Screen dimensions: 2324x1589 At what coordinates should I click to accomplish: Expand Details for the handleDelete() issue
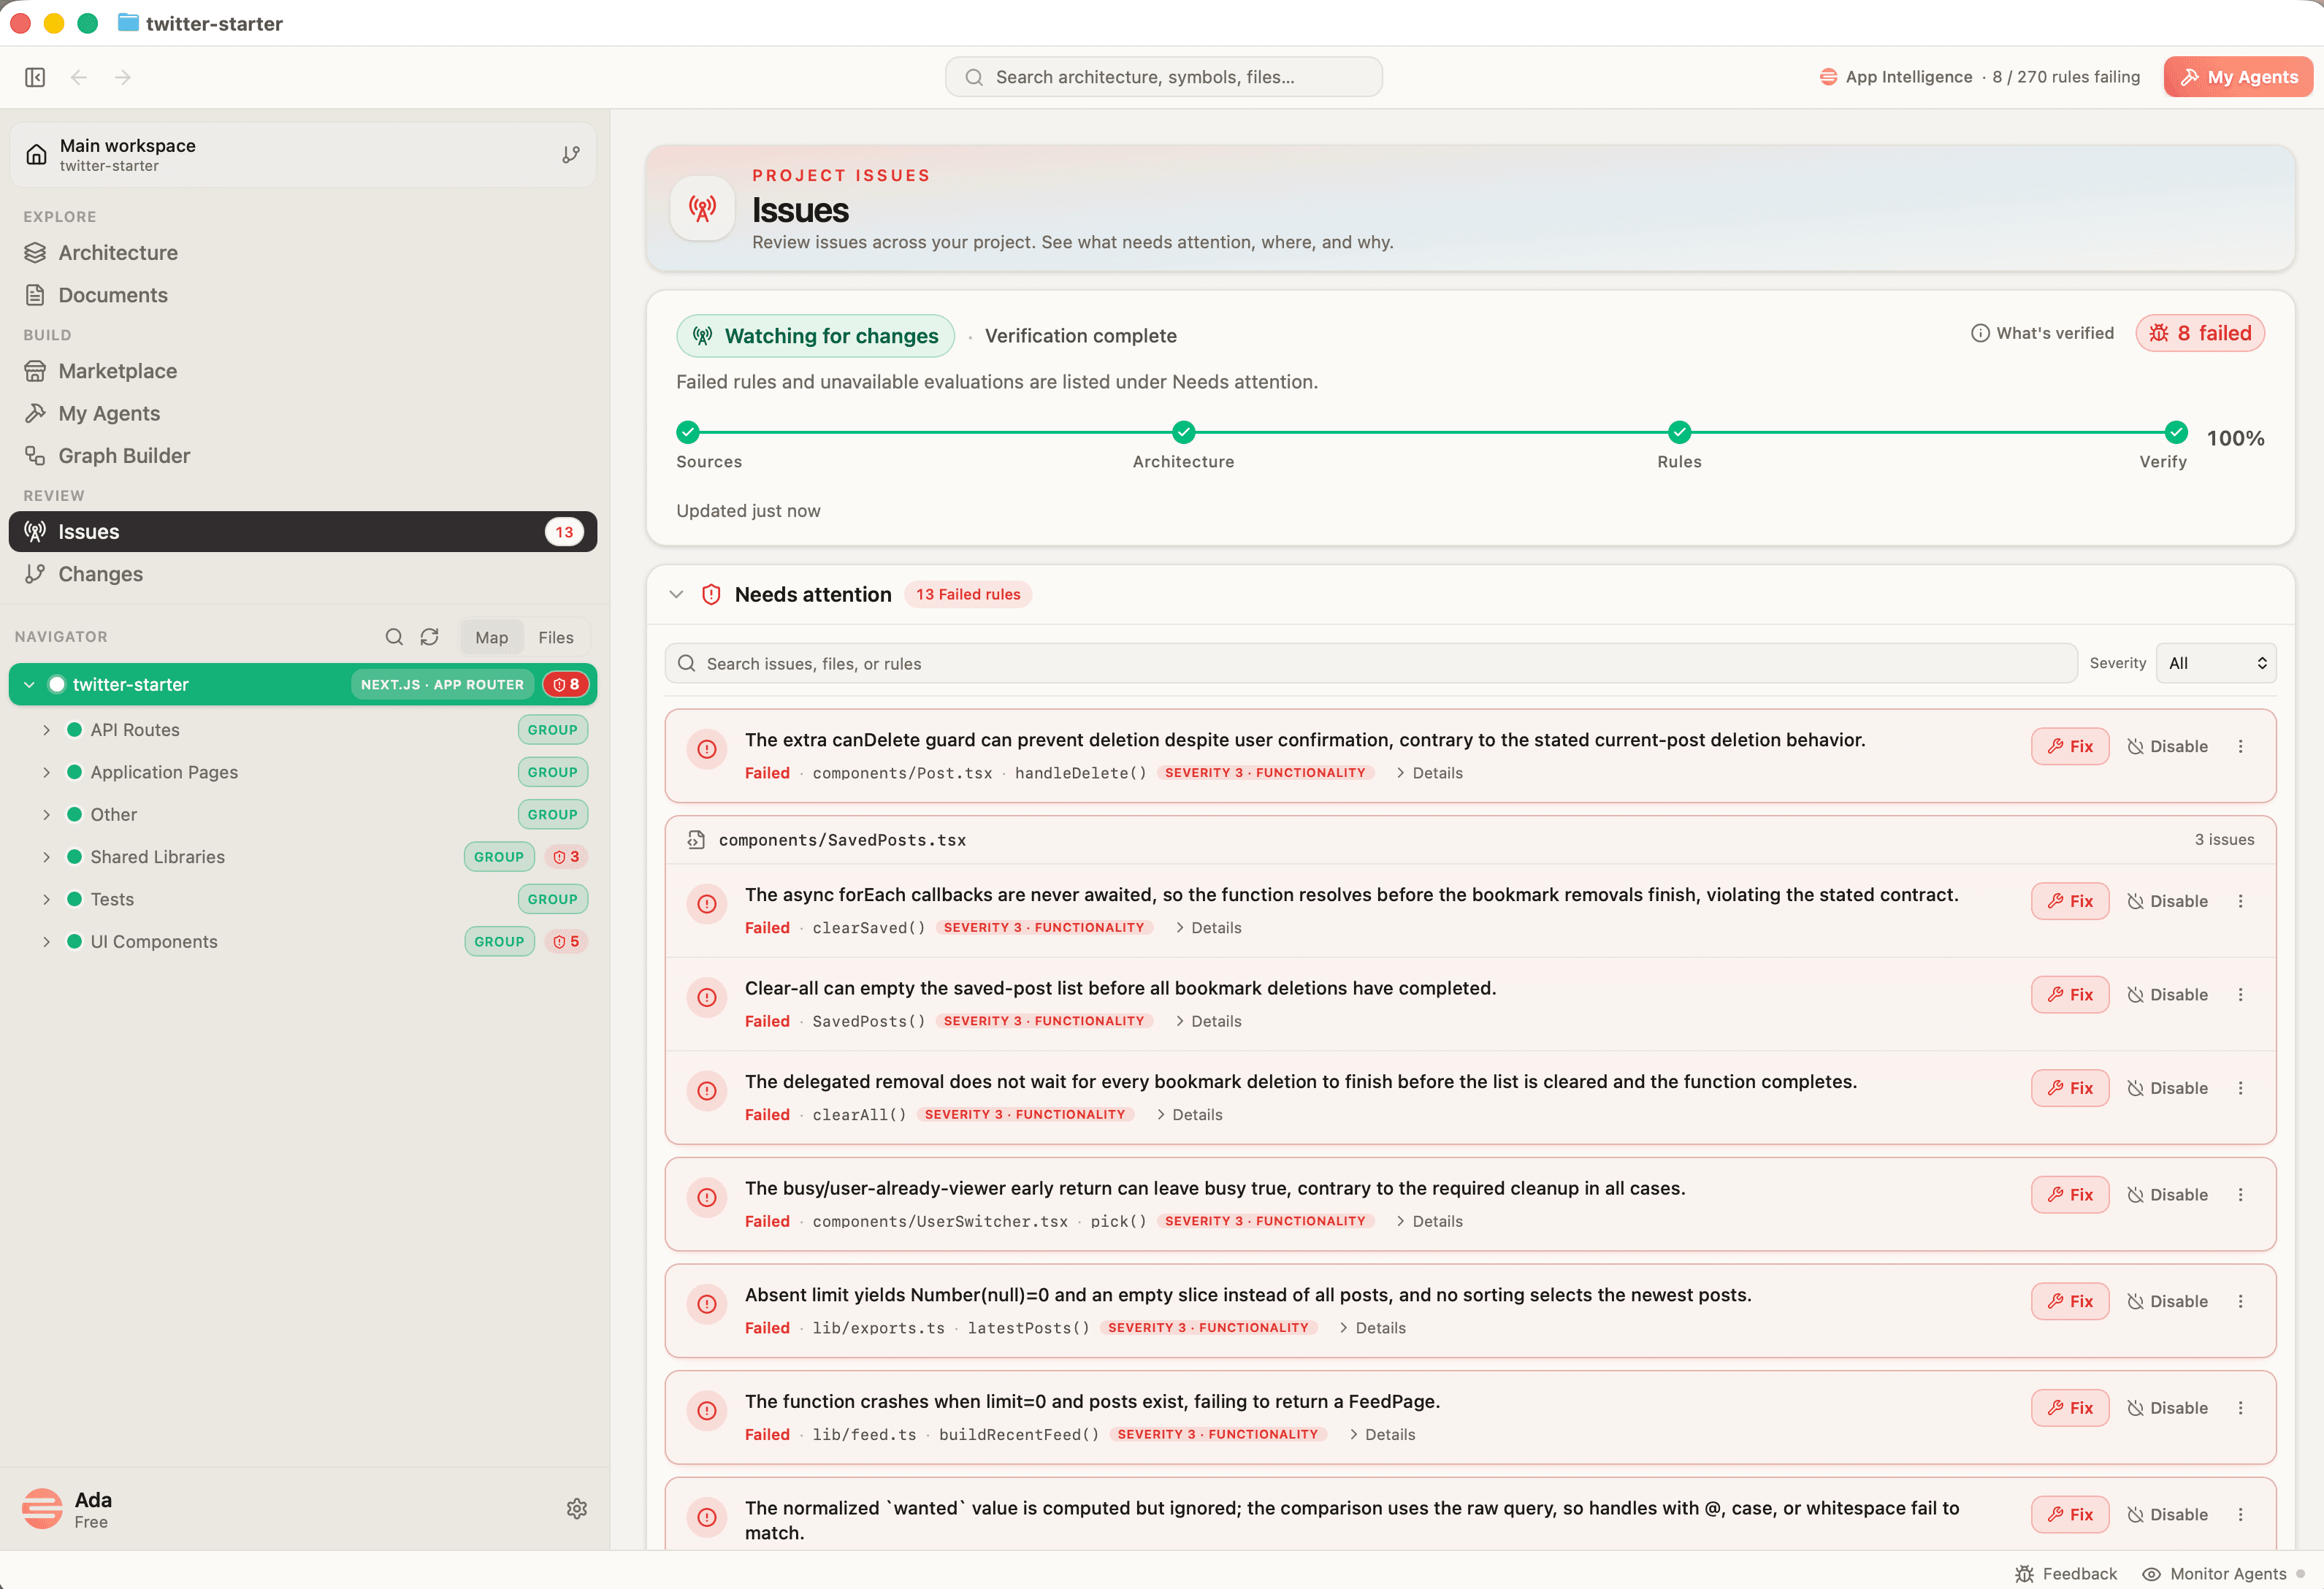(x=1429, y=773)
